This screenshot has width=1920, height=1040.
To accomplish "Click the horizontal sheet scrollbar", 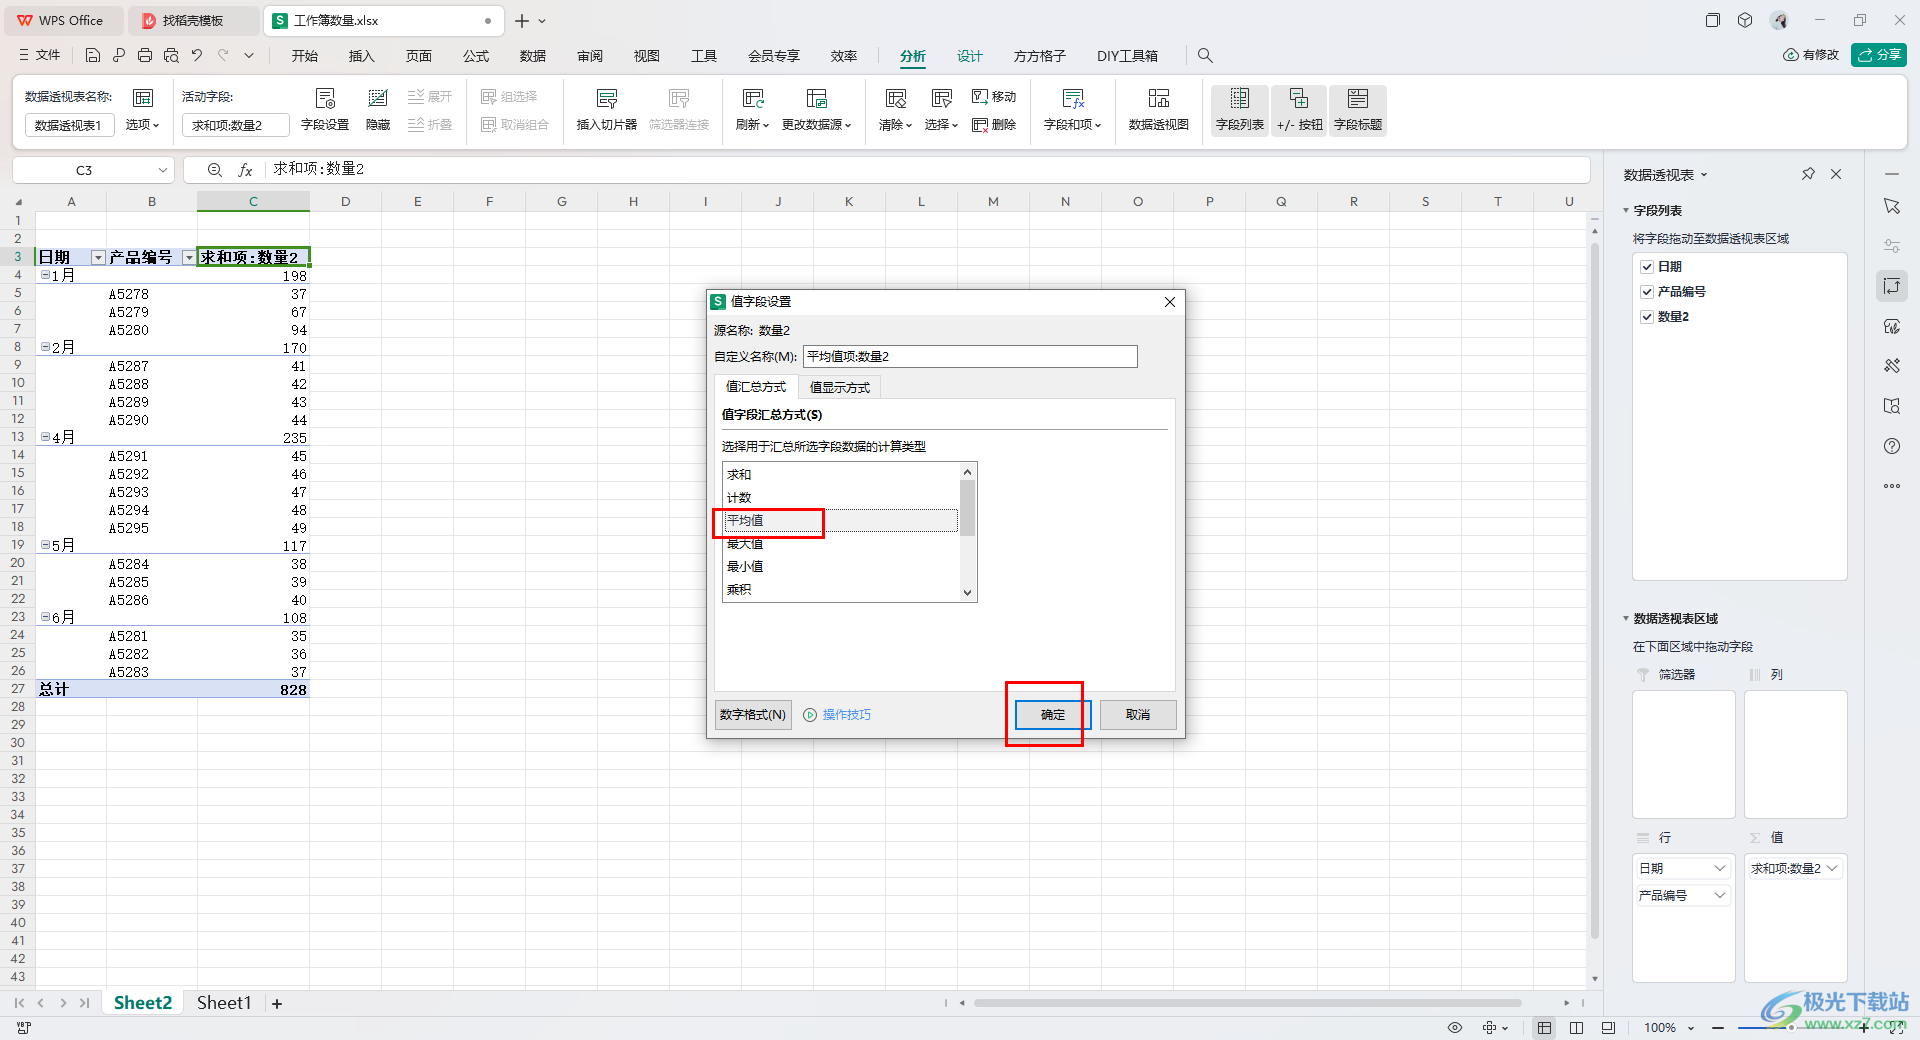I will tap(1247, 1003).
